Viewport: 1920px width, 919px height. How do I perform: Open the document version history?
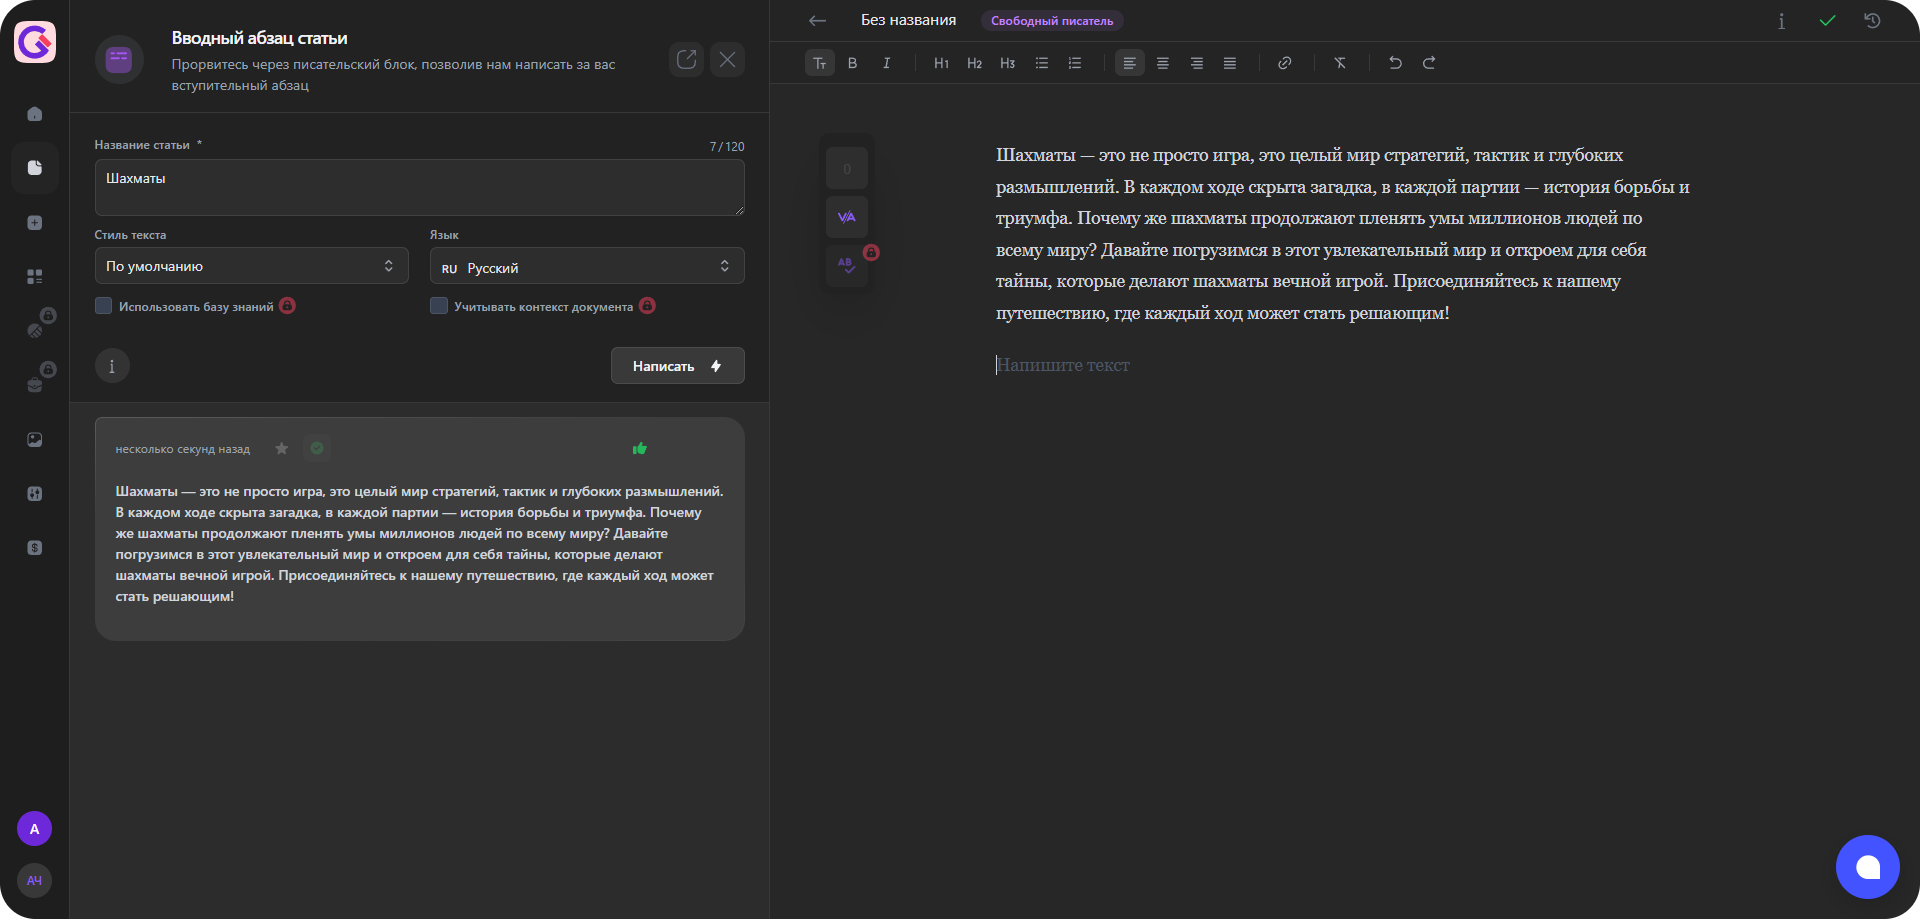1873,21
